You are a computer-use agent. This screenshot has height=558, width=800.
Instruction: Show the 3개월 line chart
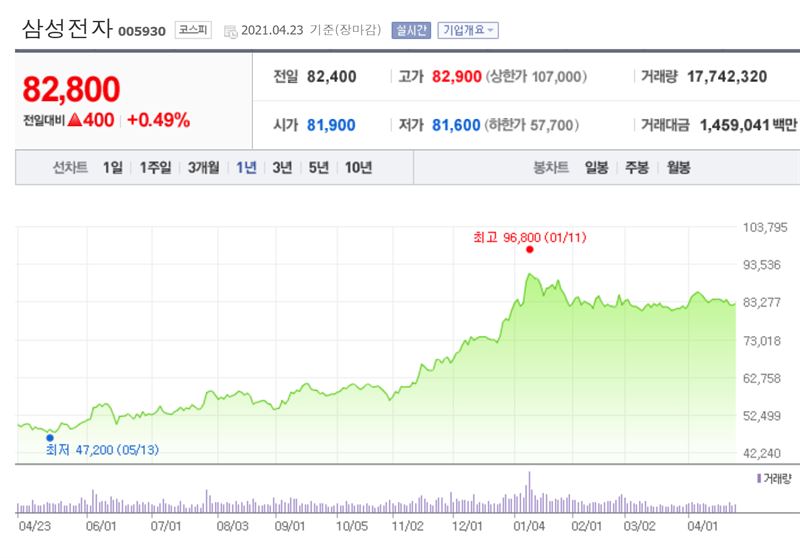(x=204, y=168)
